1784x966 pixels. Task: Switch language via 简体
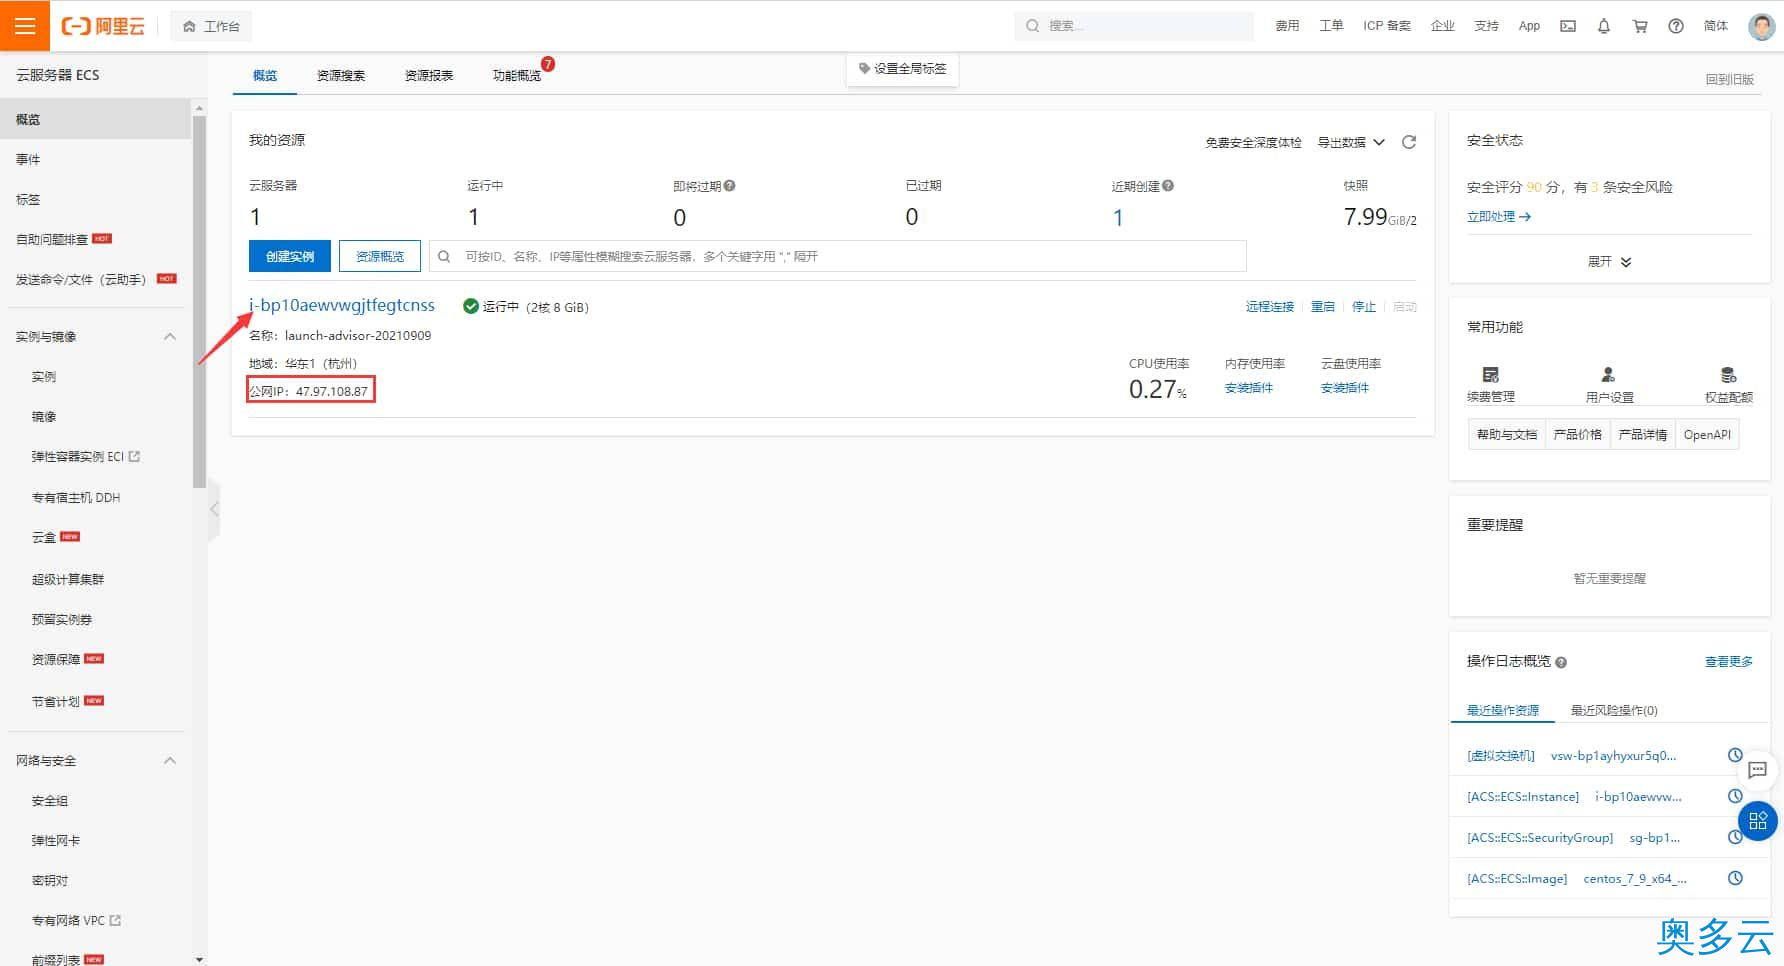[1716, 26]
